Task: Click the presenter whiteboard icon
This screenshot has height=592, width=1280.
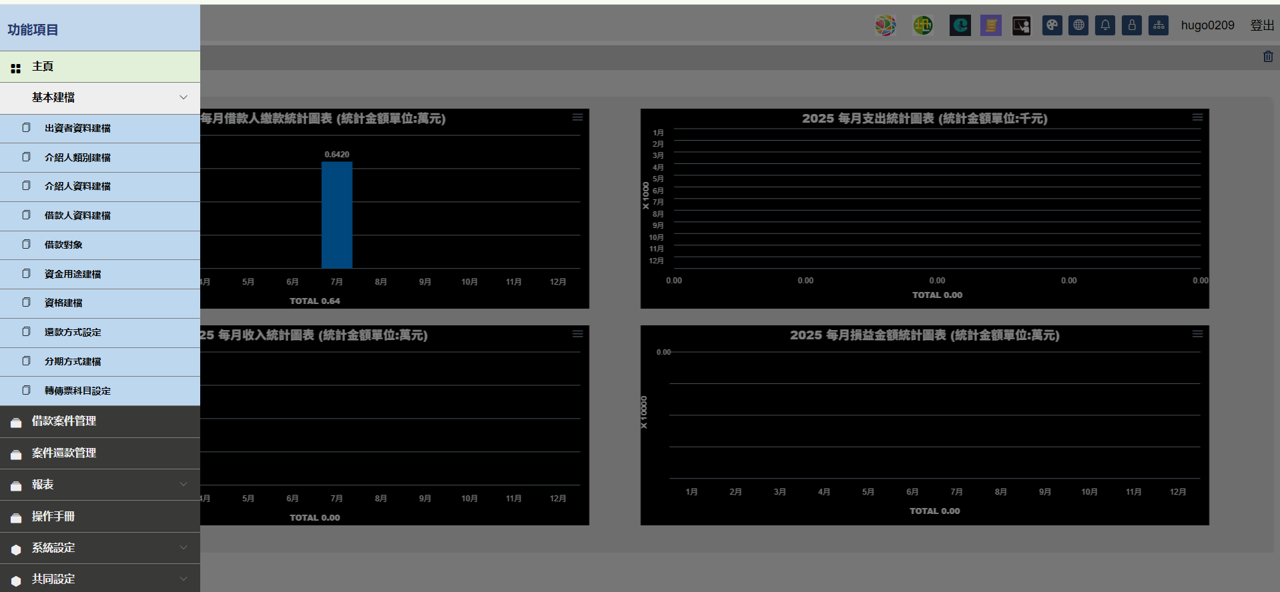Action: [1021, 26]
